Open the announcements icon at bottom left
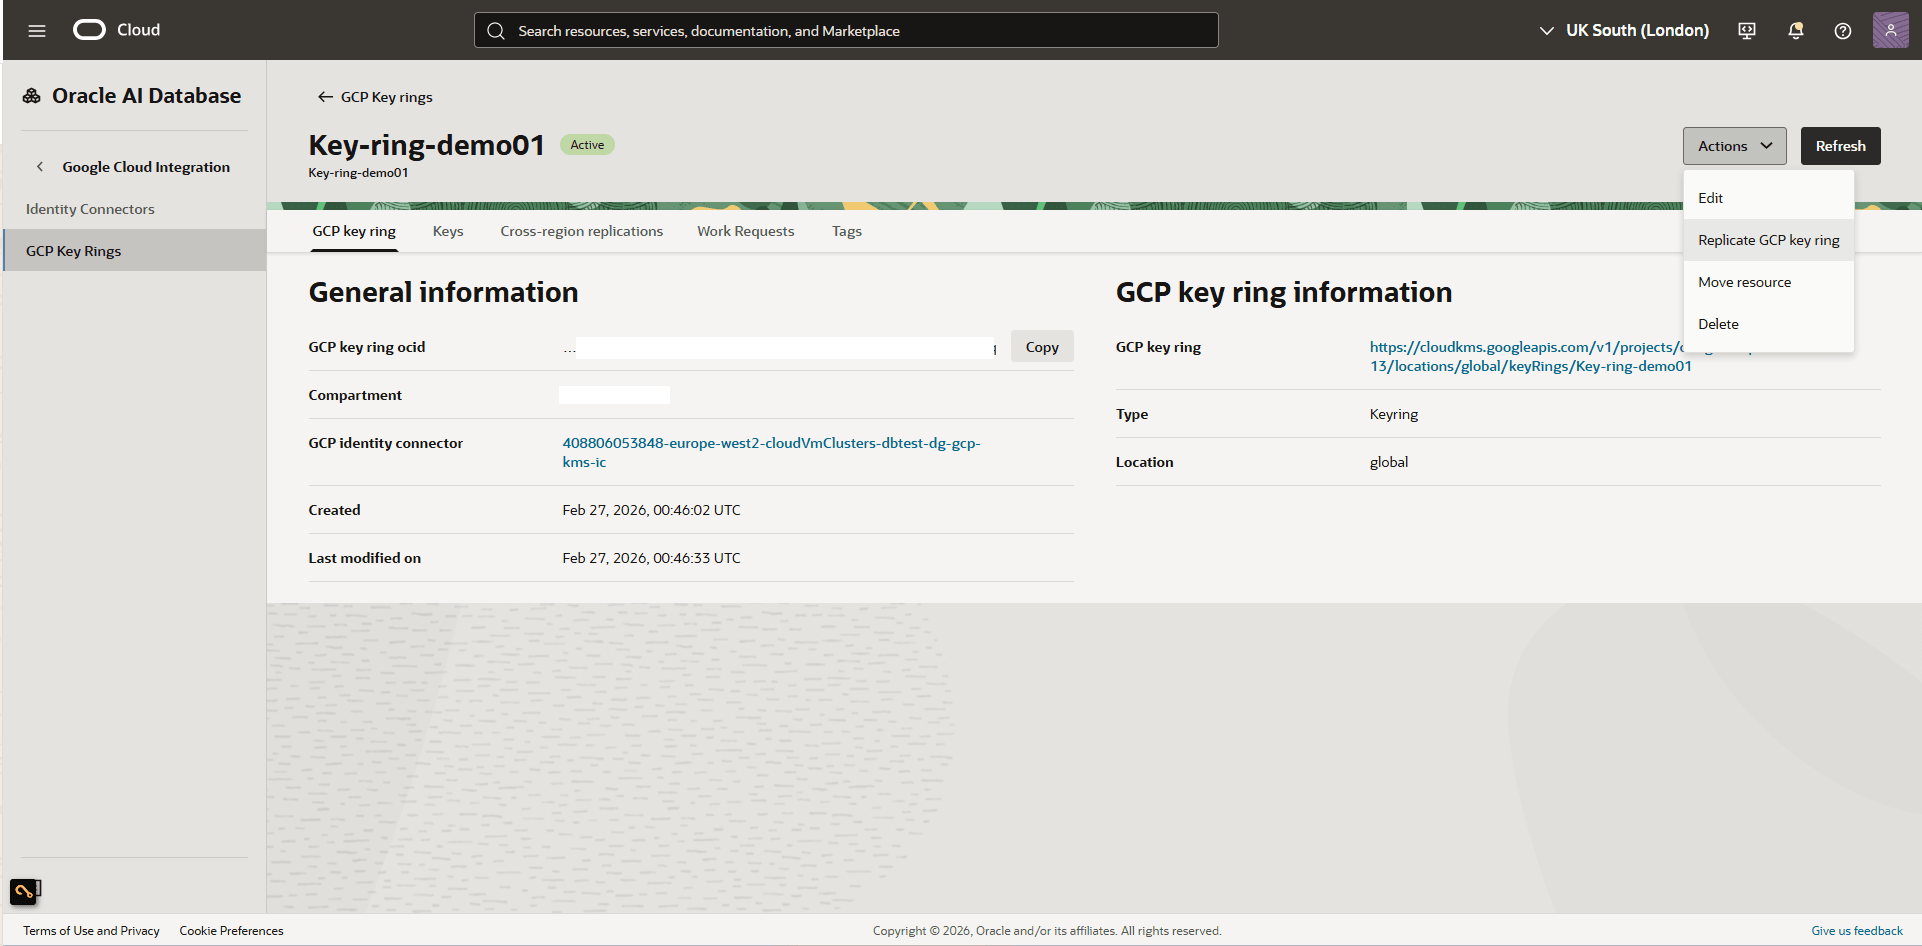1922x946 pixels. (x=25, y=890)
